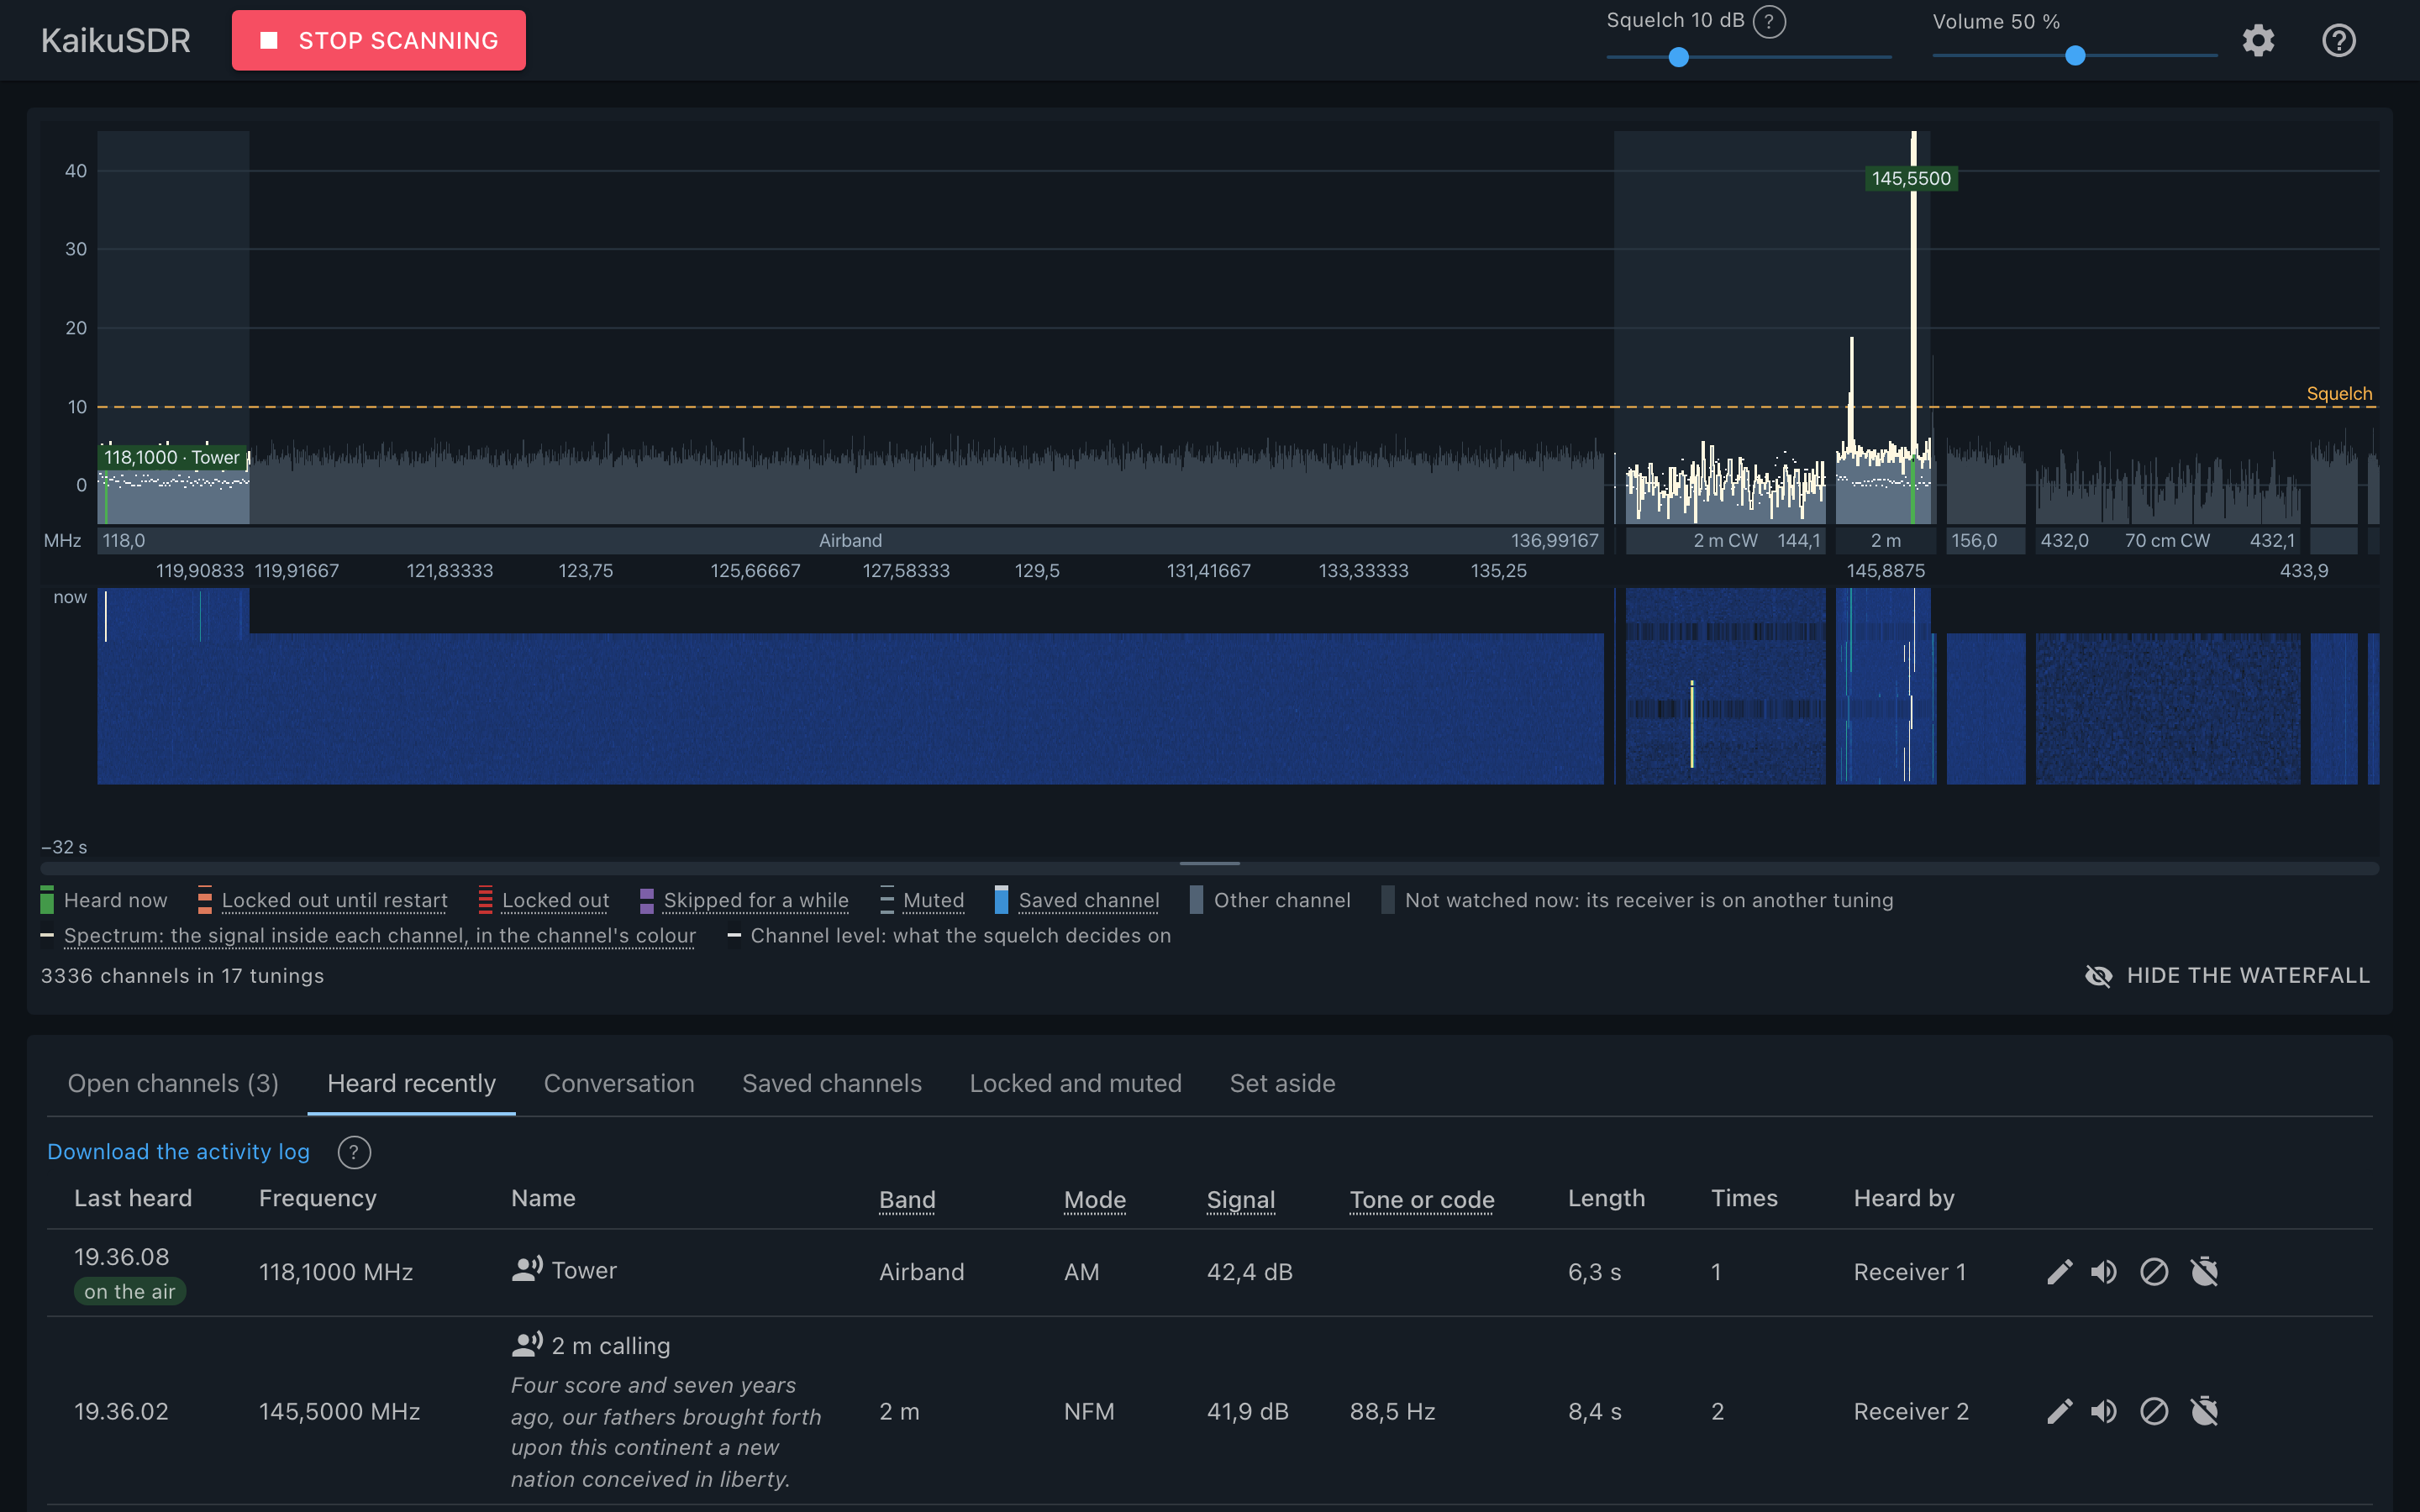Click the Locked out until restart legend
The height and width of the screenshot is (1512, 2420).
click(x=323, y=901)
